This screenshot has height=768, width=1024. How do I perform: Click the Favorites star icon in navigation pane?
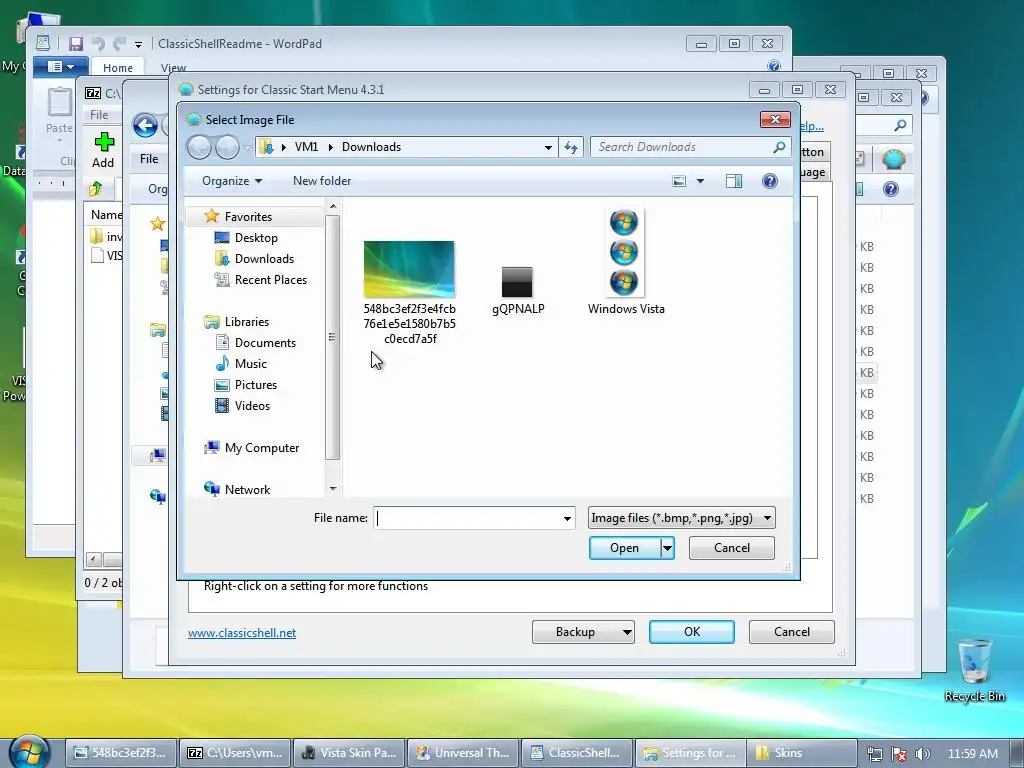[x=211, y=216]
